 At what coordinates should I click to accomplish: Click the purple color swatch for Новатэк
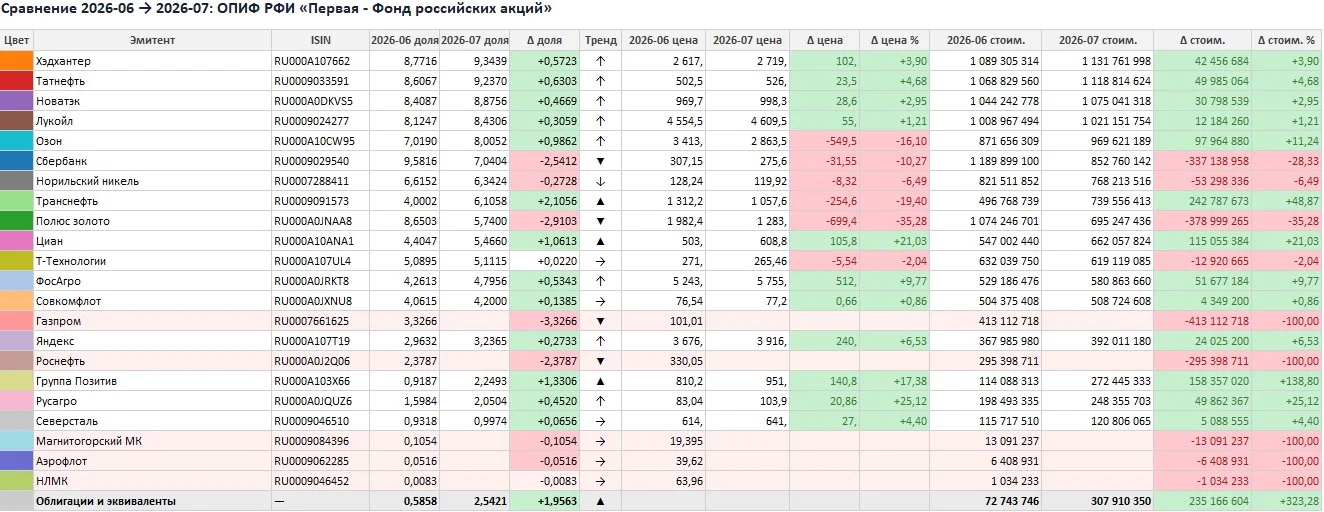click(x=17, y=101)
